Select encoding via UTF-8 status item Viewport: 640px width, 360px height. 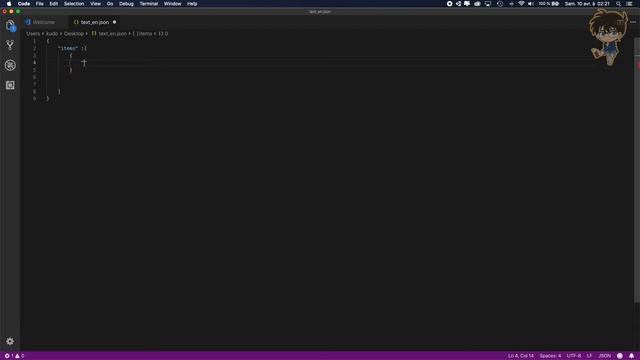coord(573,356)
